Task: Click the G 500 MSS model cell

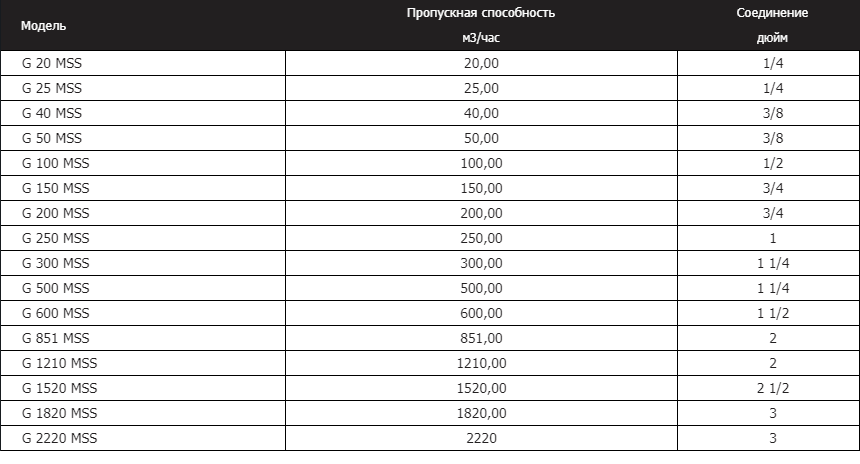Action: 143,288
